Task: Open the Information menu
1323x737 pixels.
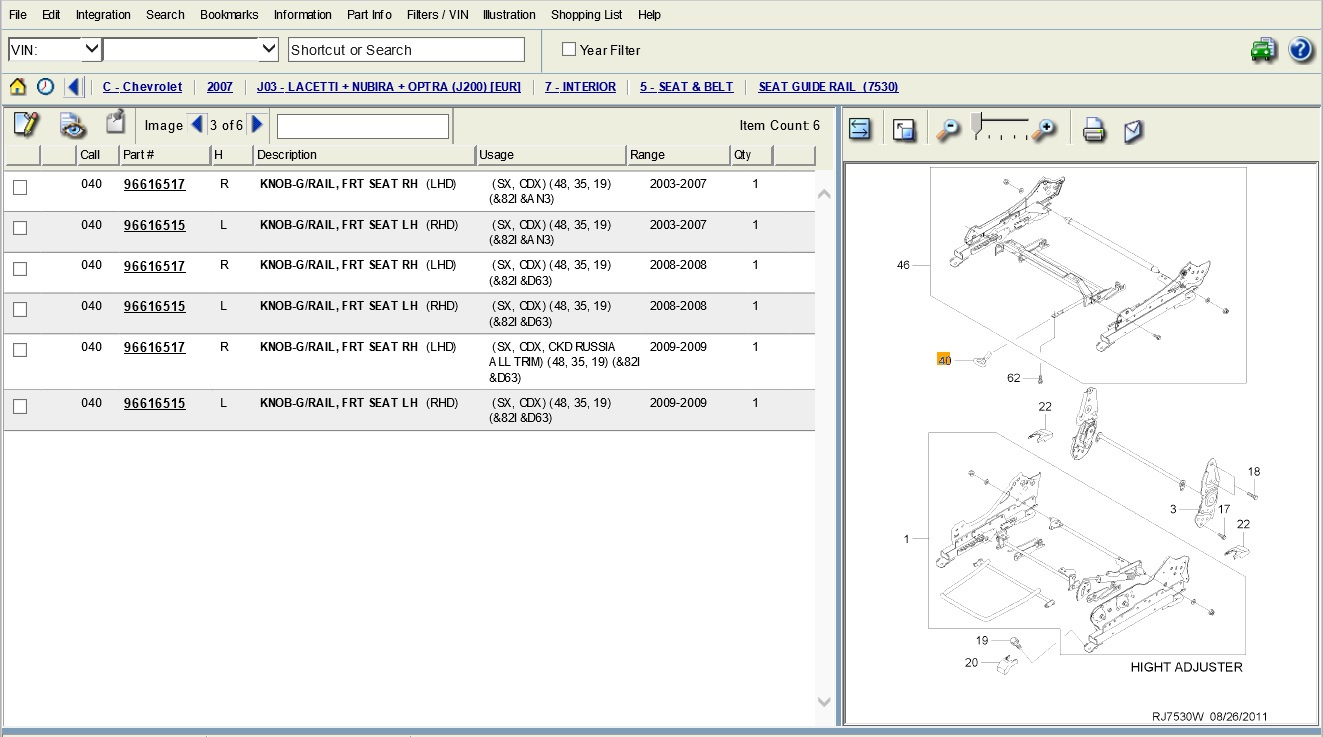Action: tap(303, 15)
